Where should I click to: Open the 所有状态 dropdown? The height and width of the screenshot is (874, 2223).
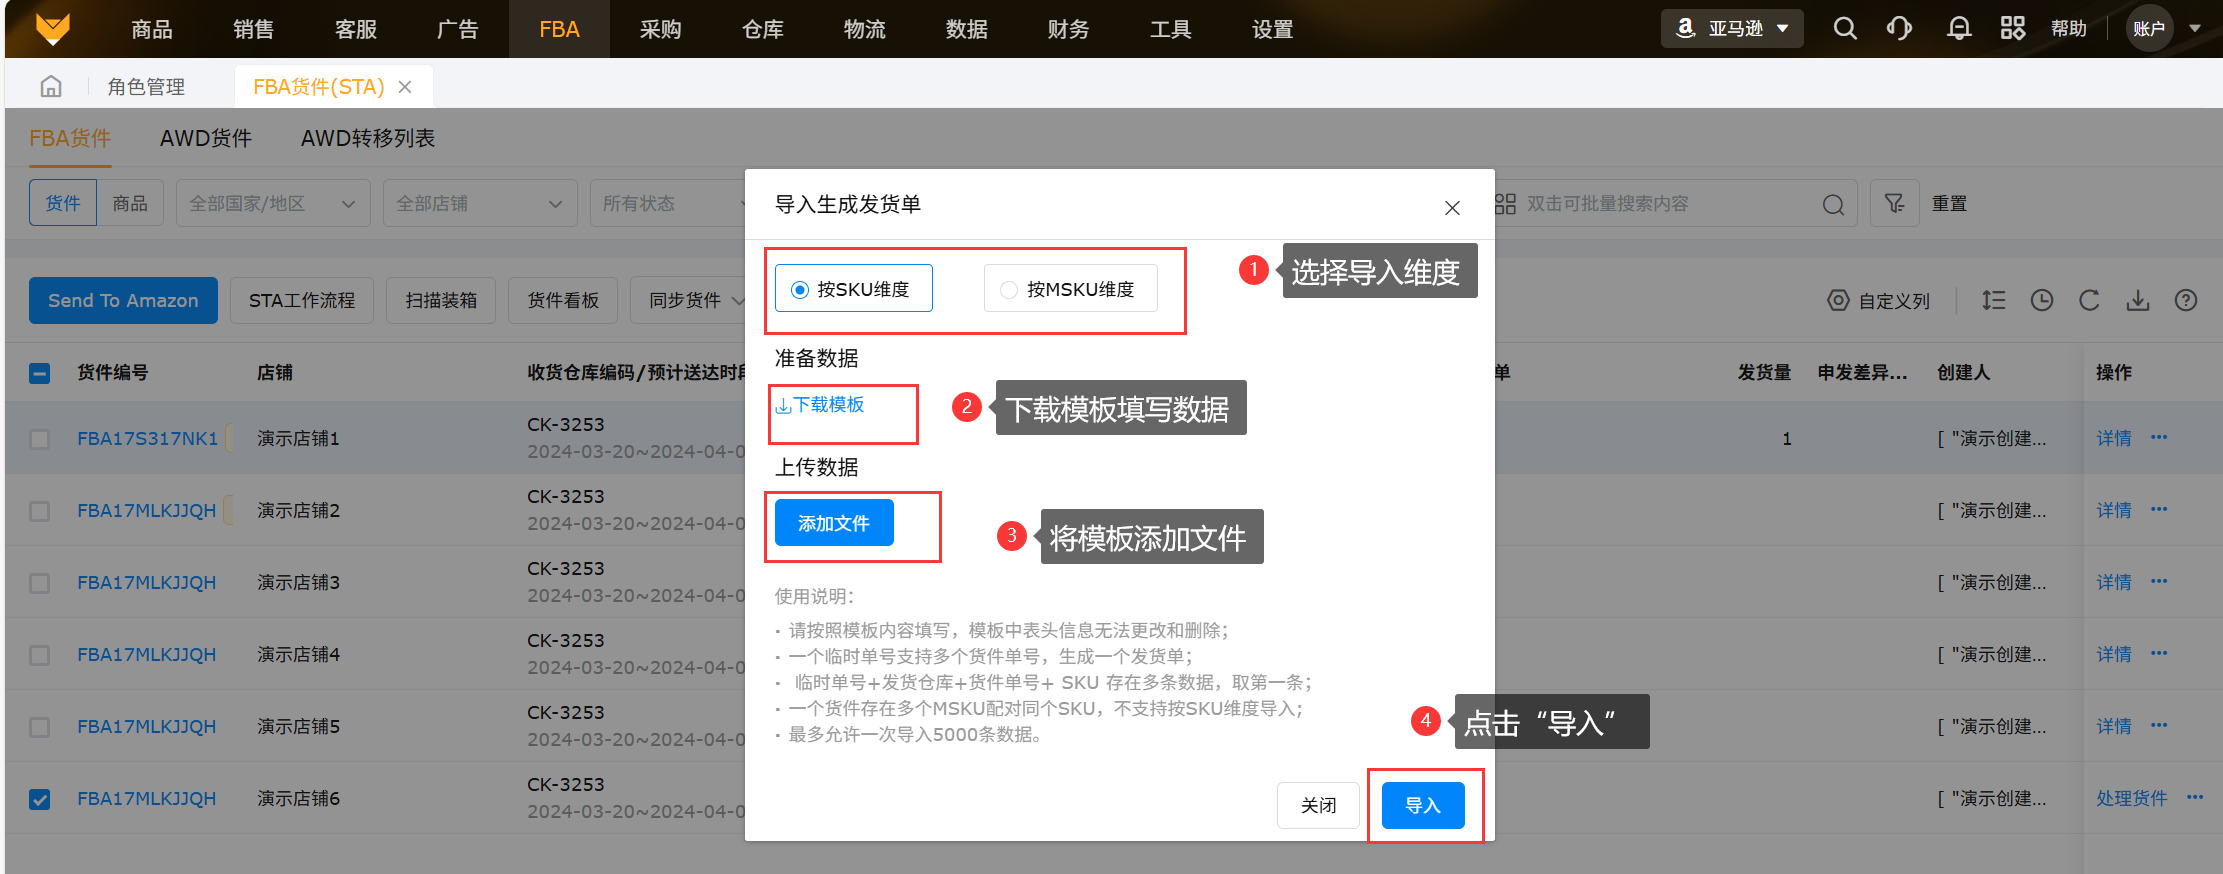[668, 203]
